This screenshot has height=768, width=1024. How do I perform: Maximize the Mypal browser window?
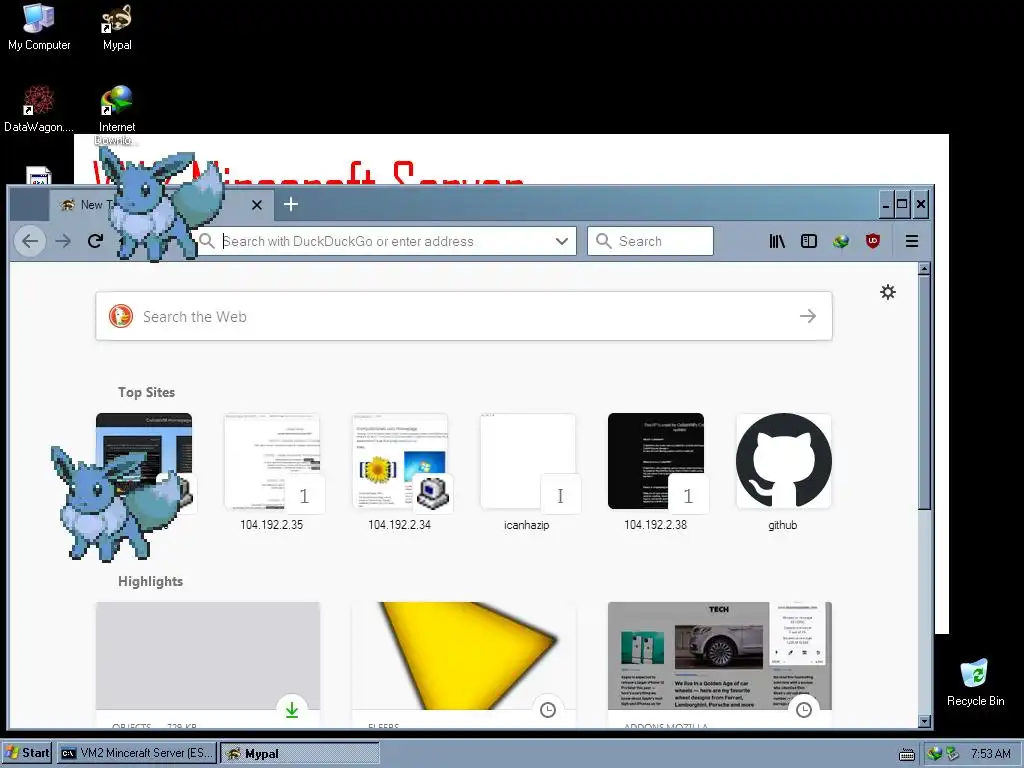pos(902,204)
